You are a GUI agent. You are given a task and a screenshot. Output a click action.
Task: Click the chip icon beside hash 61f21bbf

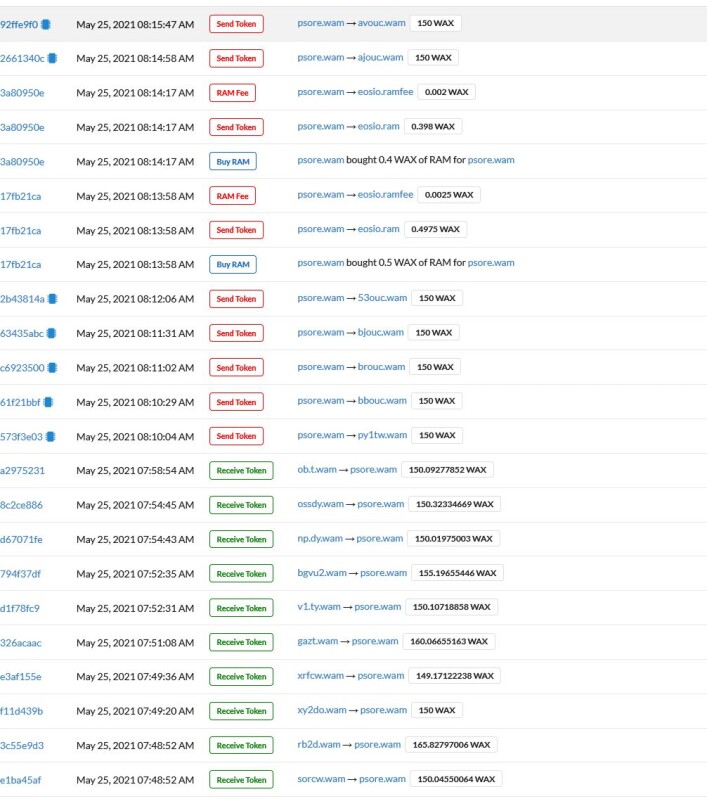(48, 402)
